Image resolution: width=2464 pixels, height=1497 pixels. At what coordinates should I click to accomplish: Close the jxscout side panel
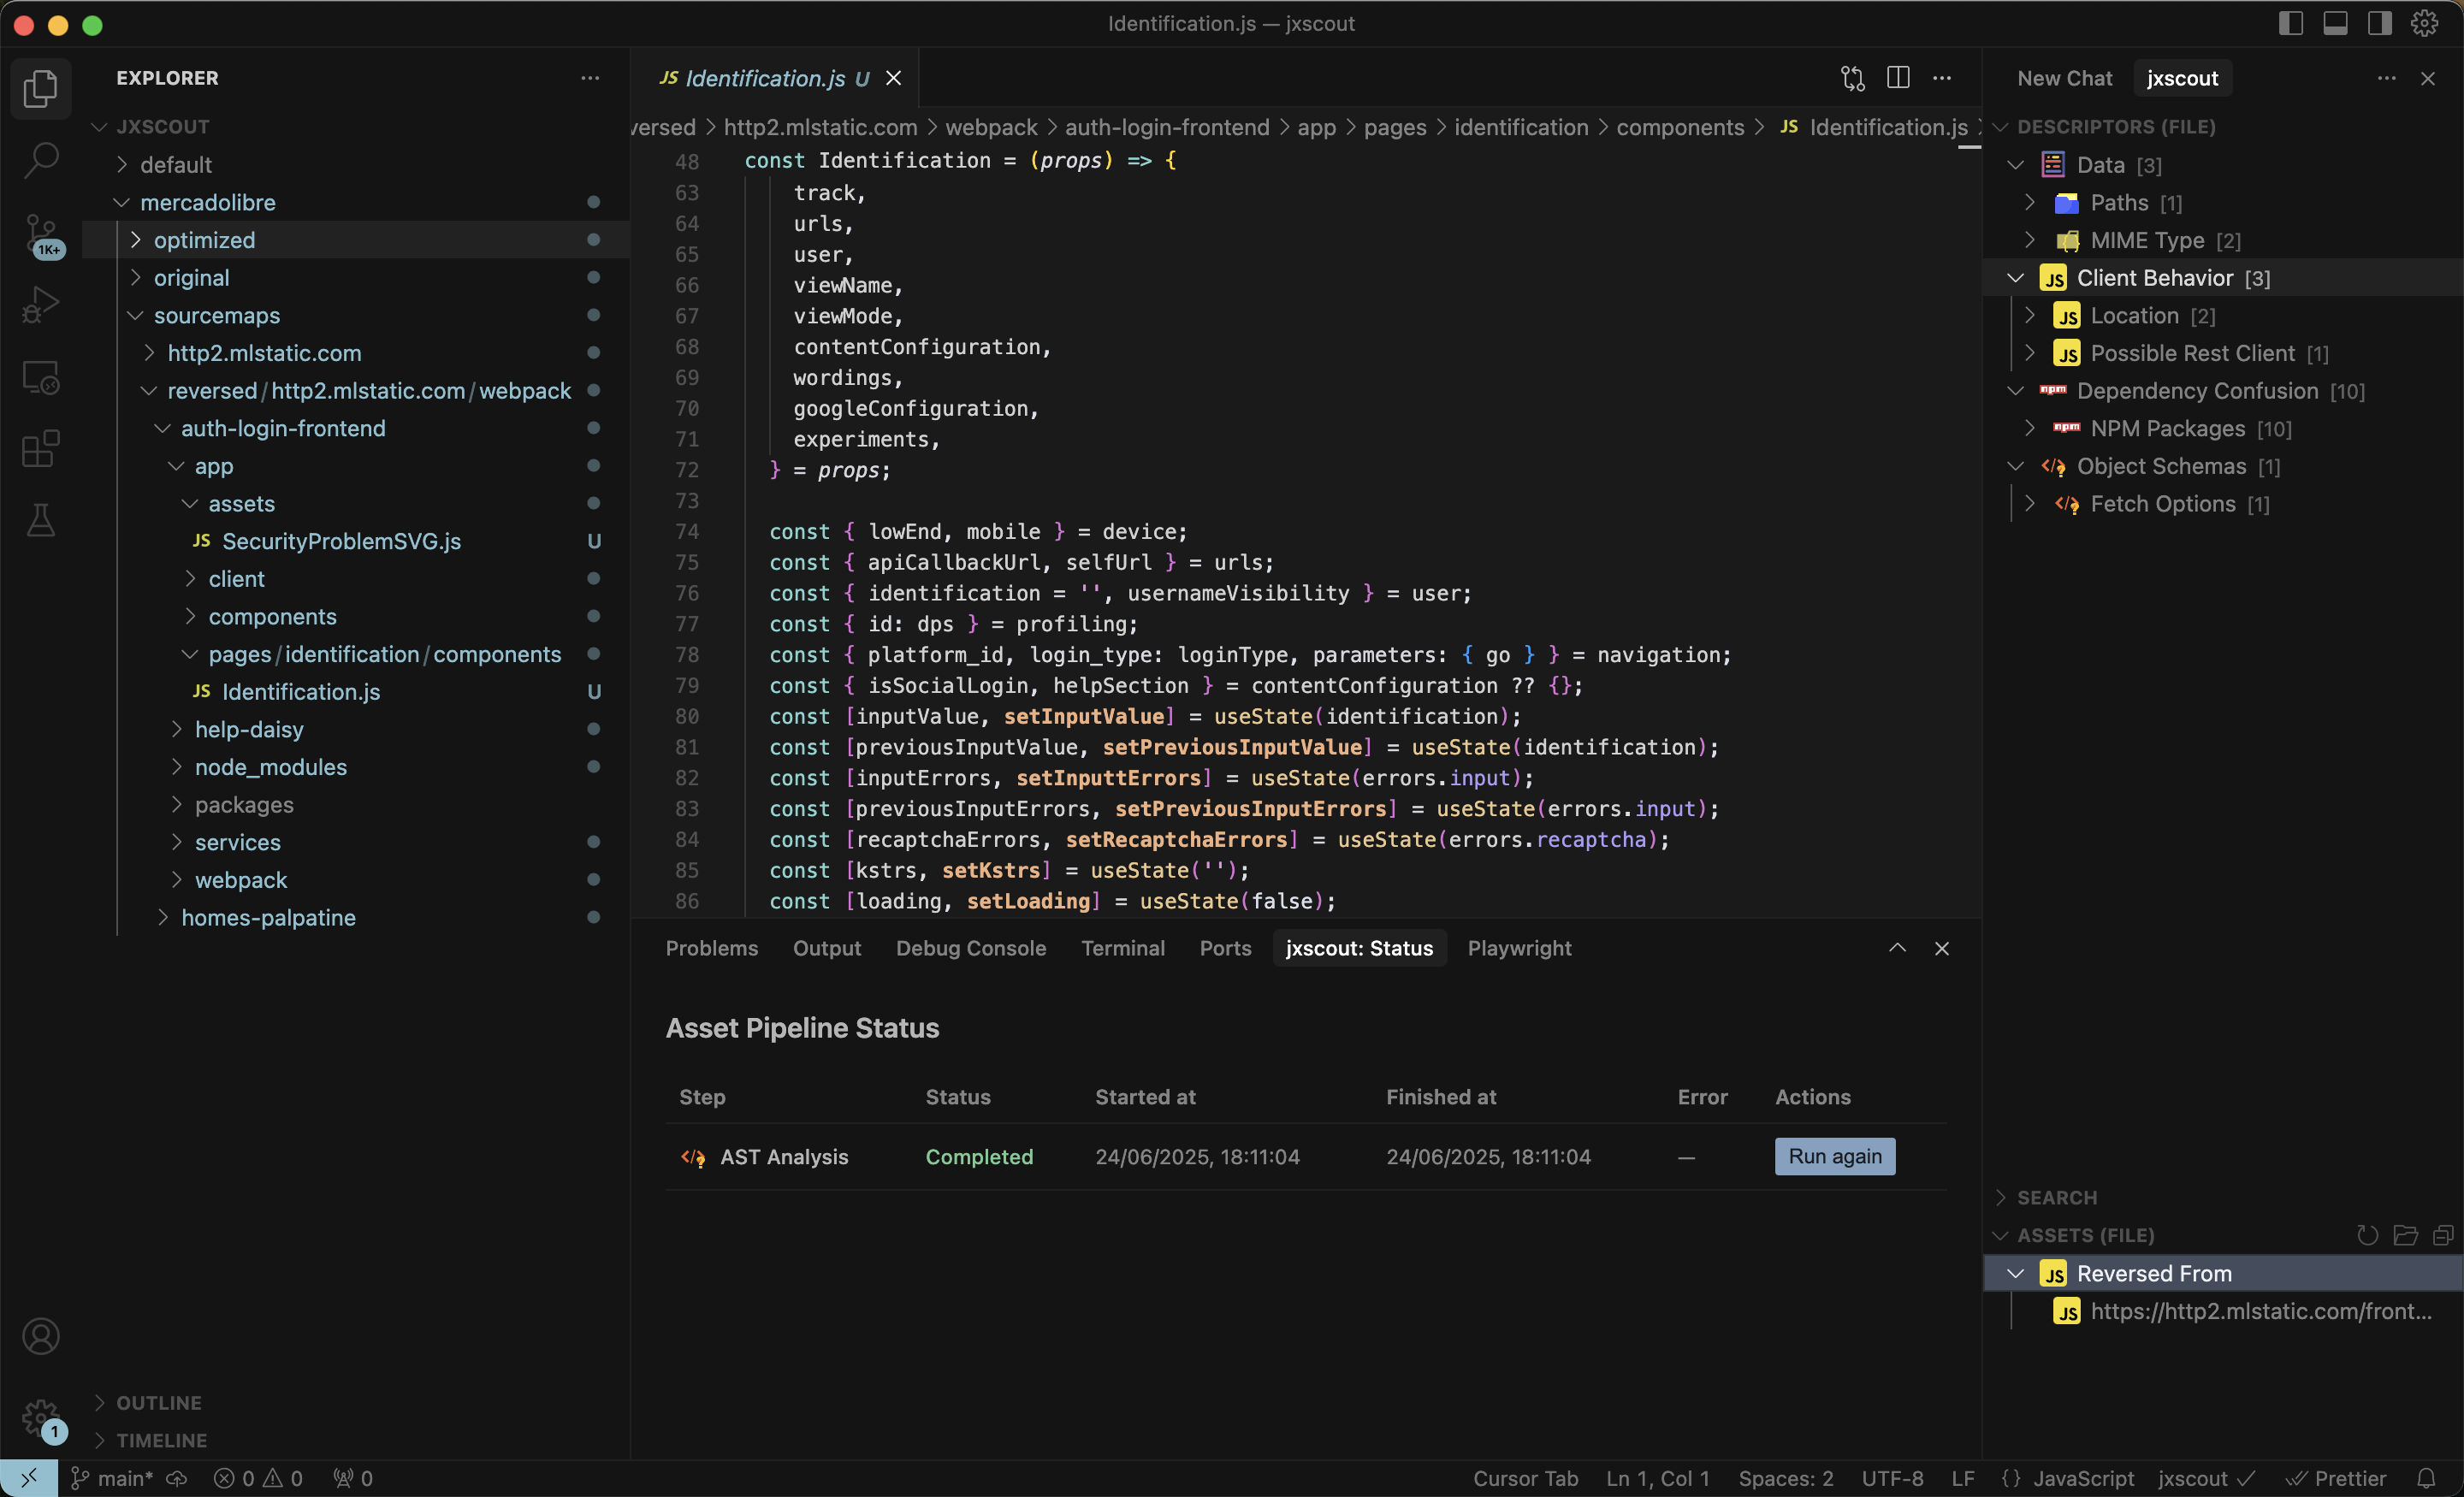point(2428,78)
